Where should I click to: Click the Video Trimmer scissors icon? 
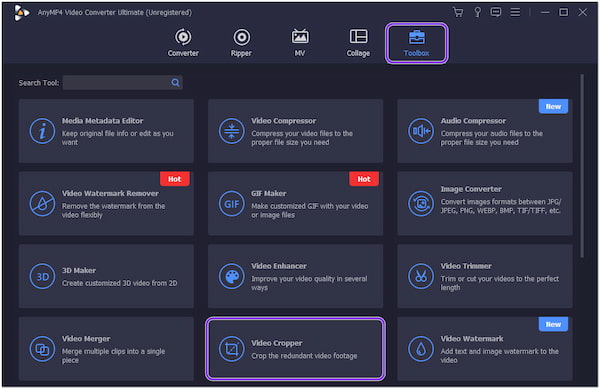point(421,276)
